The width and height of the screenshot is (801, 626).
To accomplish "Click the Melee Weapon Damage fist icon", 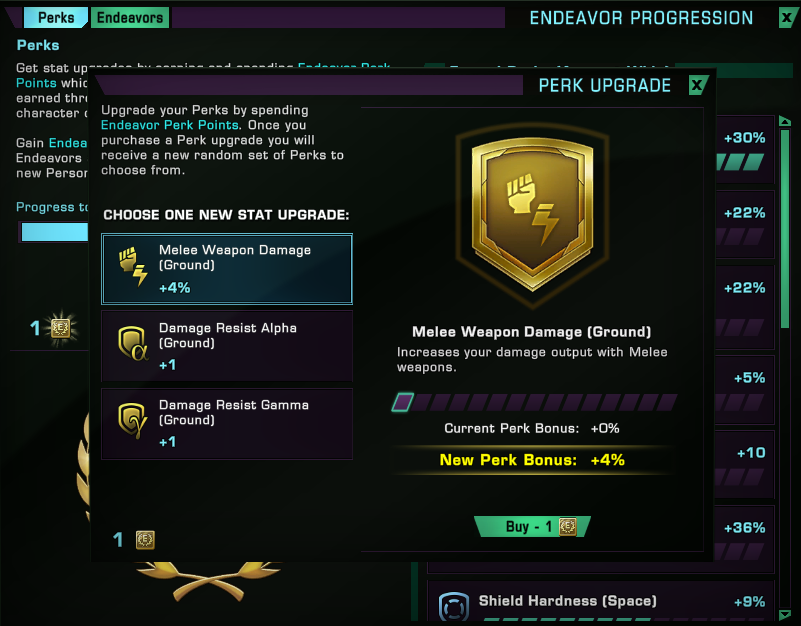I will point(133,267).
